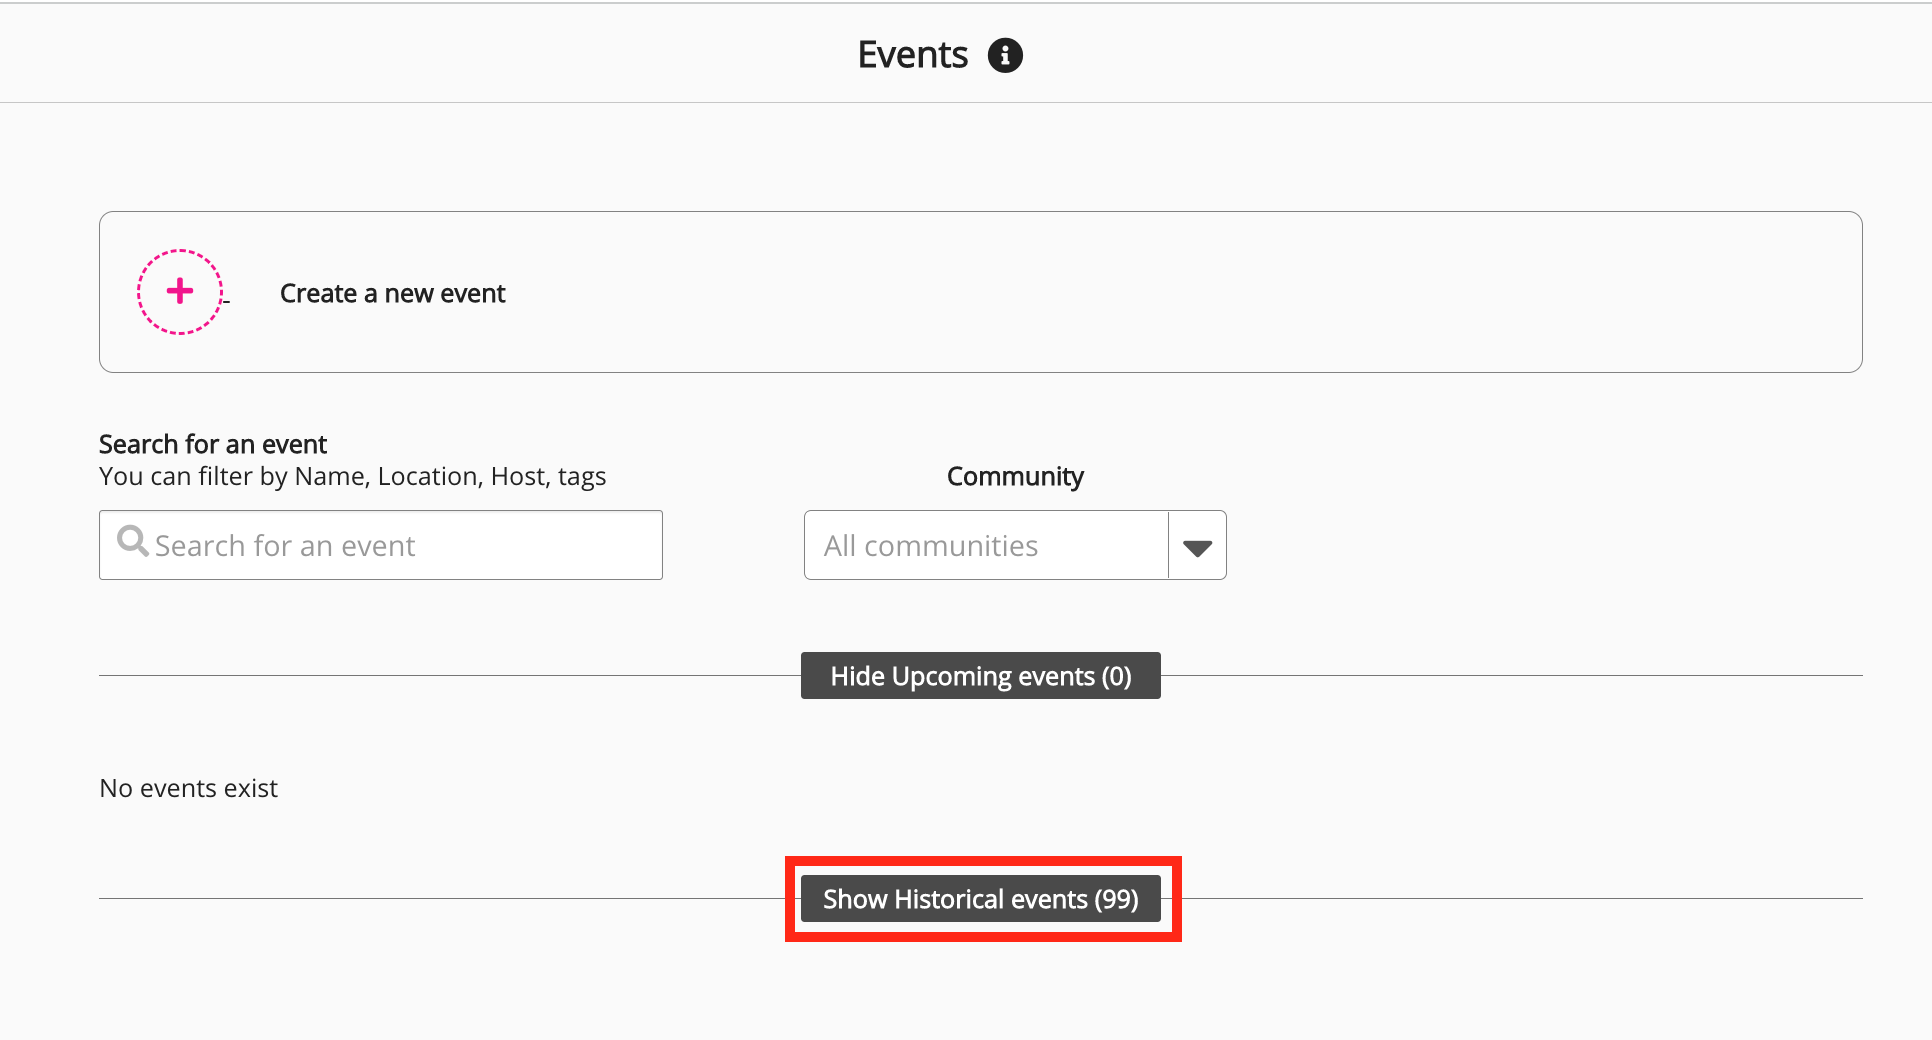
Task: Open the All communities combo box
Action: 985,546
